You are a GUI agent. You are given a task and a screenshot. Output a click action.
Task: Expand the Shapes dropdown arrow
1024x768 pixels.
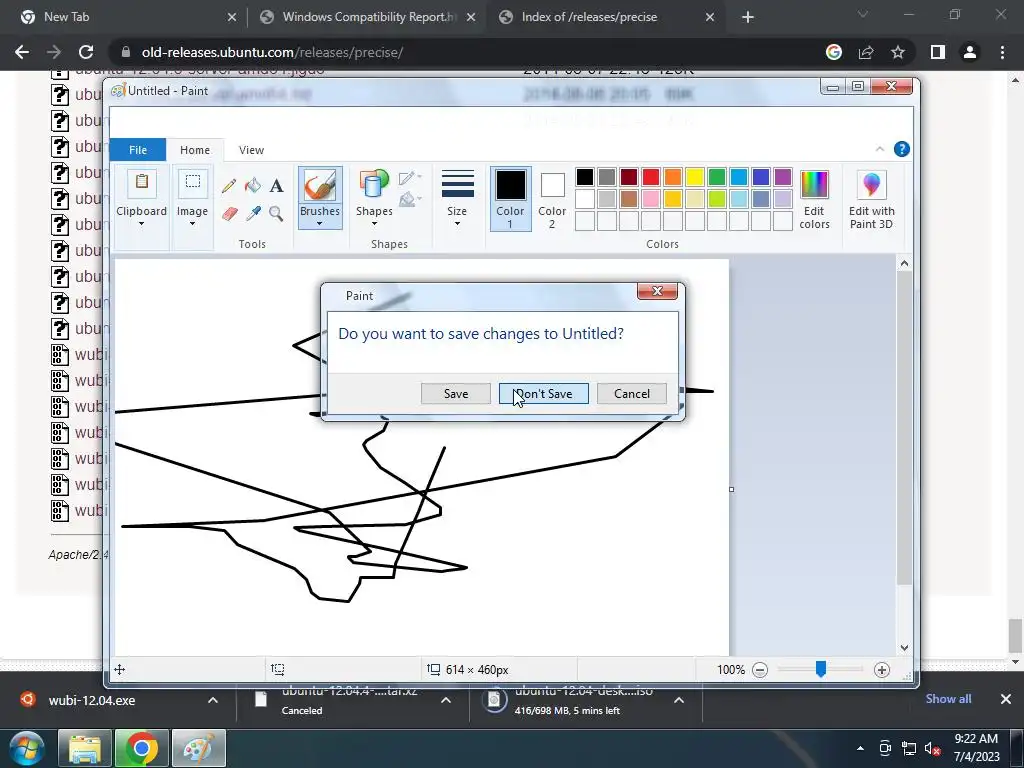pos(374,224)
